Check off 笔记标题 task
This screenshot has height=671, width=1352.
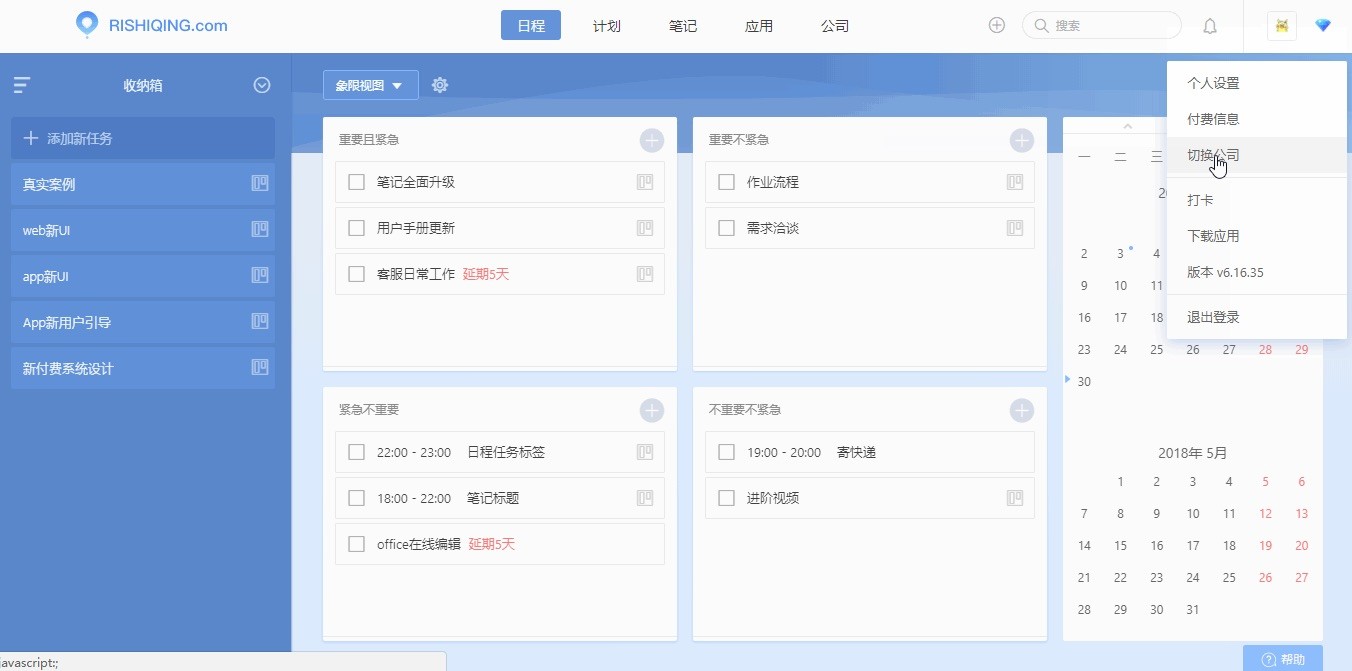(x=356, y=498)
